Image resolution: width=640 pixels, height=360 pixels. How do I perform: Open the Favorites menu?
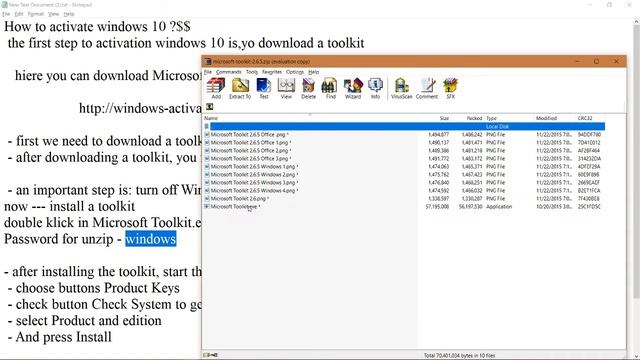coord(272,72)
